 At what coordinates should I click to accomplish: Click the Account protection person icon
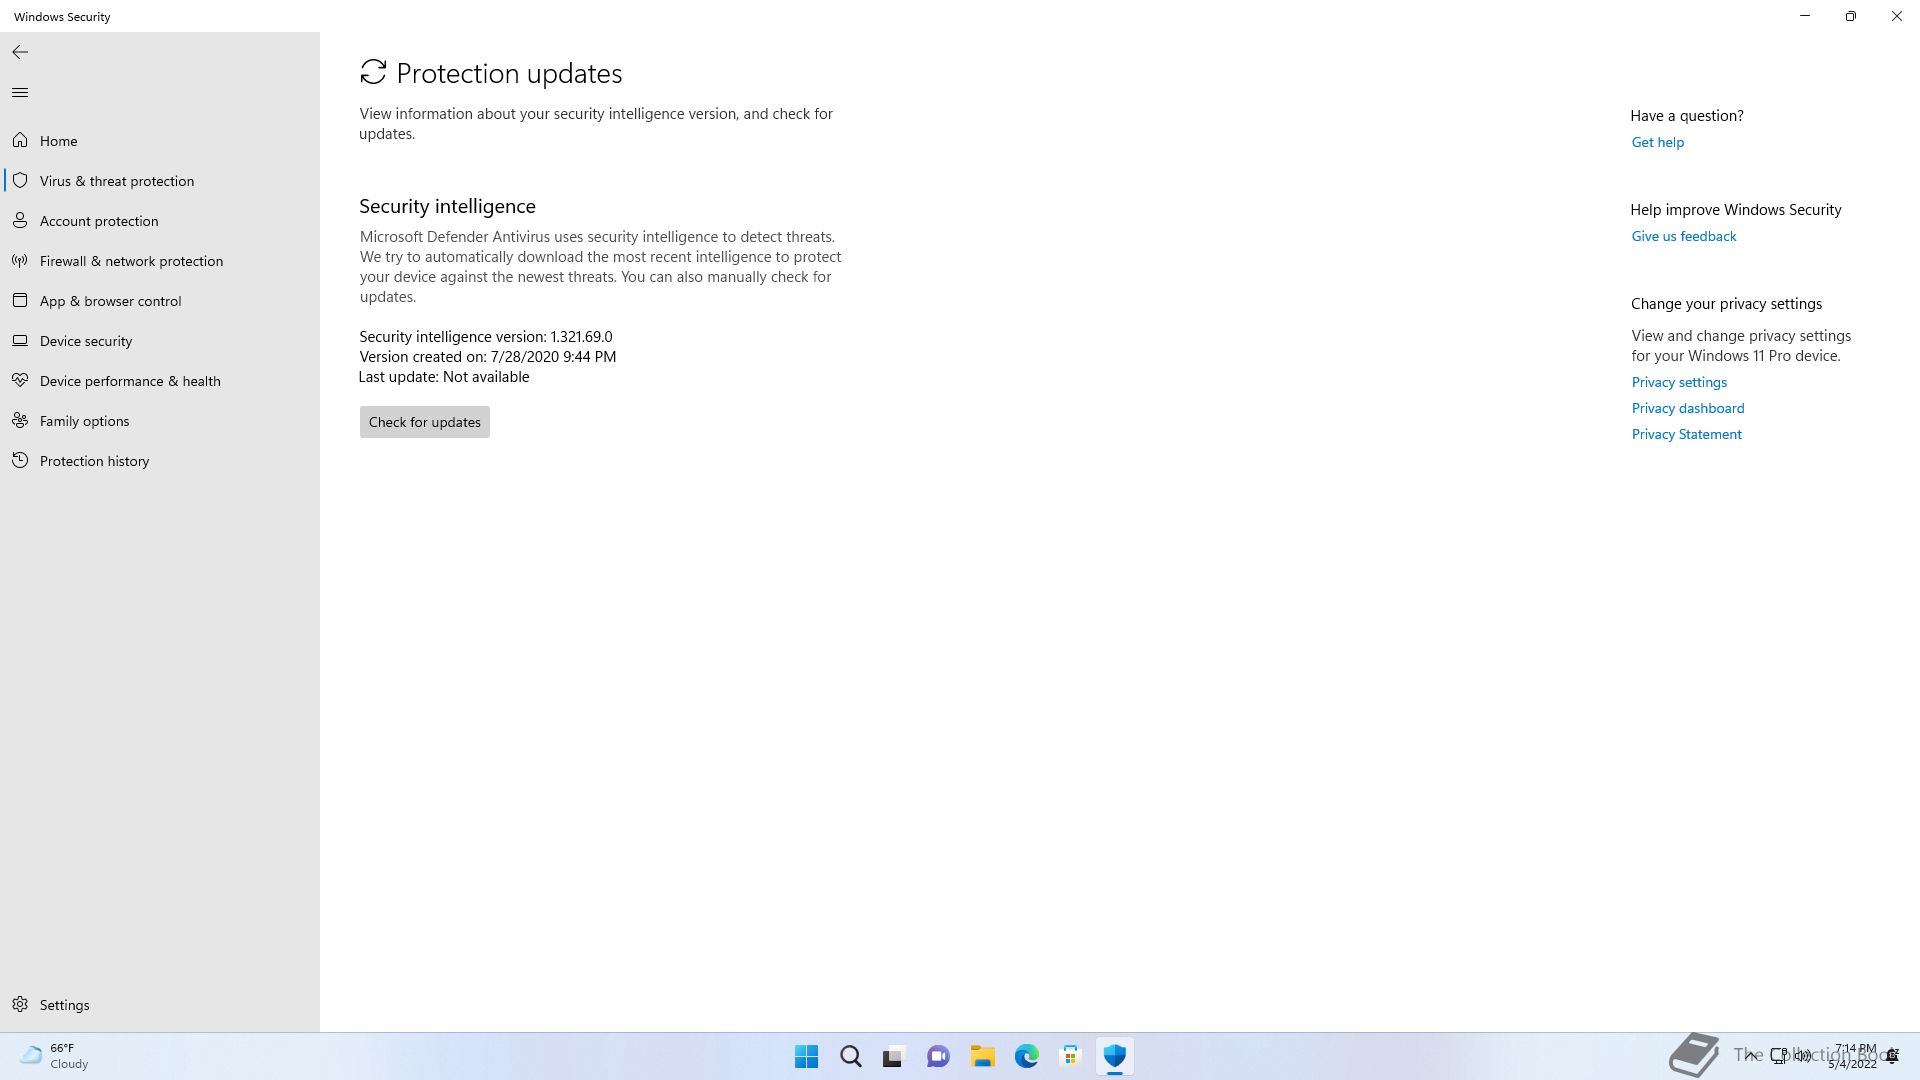point(20,220)
